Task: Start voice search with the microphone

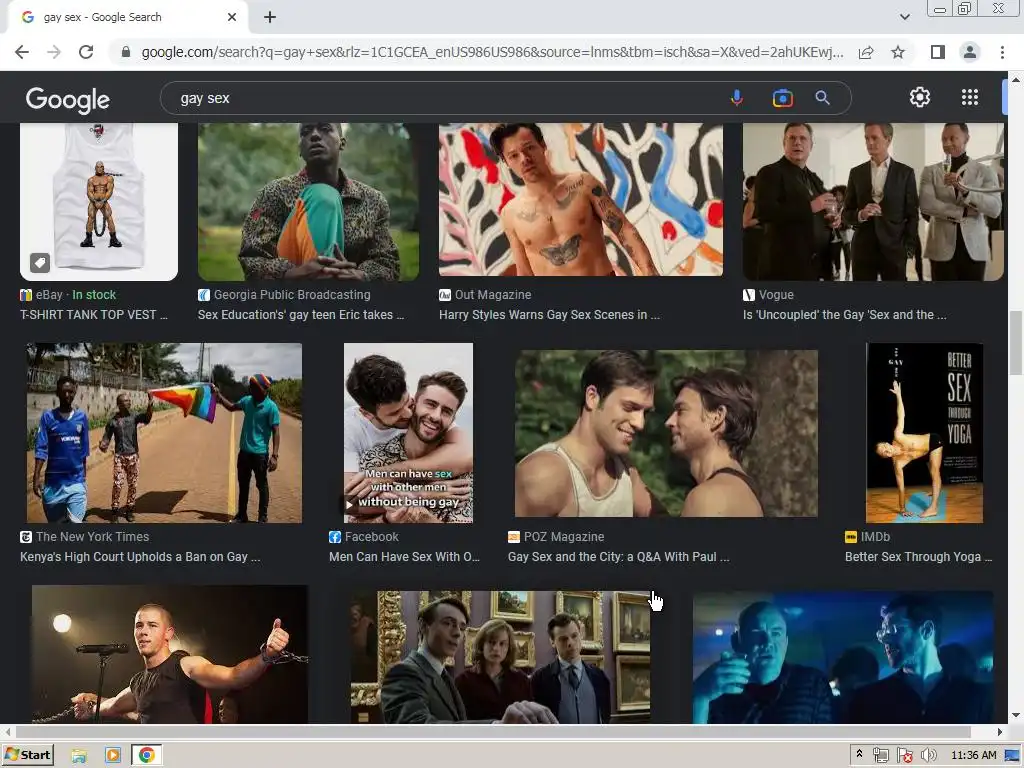Action: 737,98
